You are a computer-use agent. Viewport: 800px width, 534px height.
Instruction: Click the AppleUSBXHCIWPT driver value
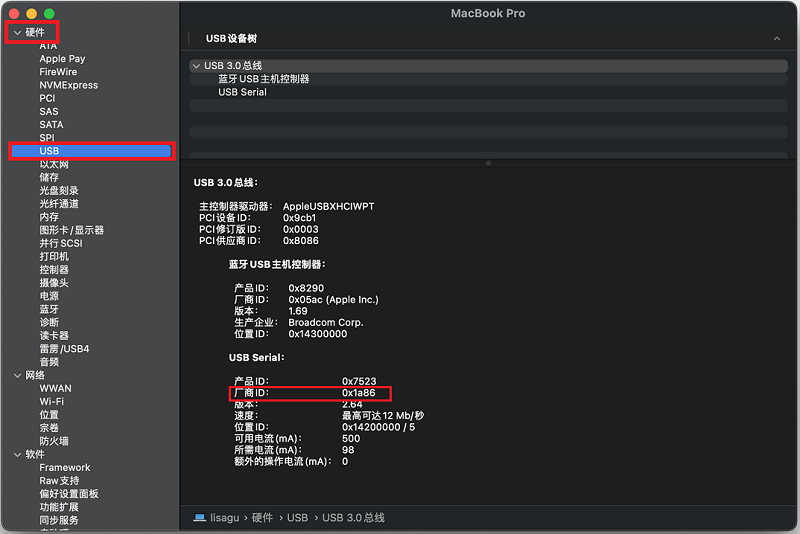pos(329,207)
